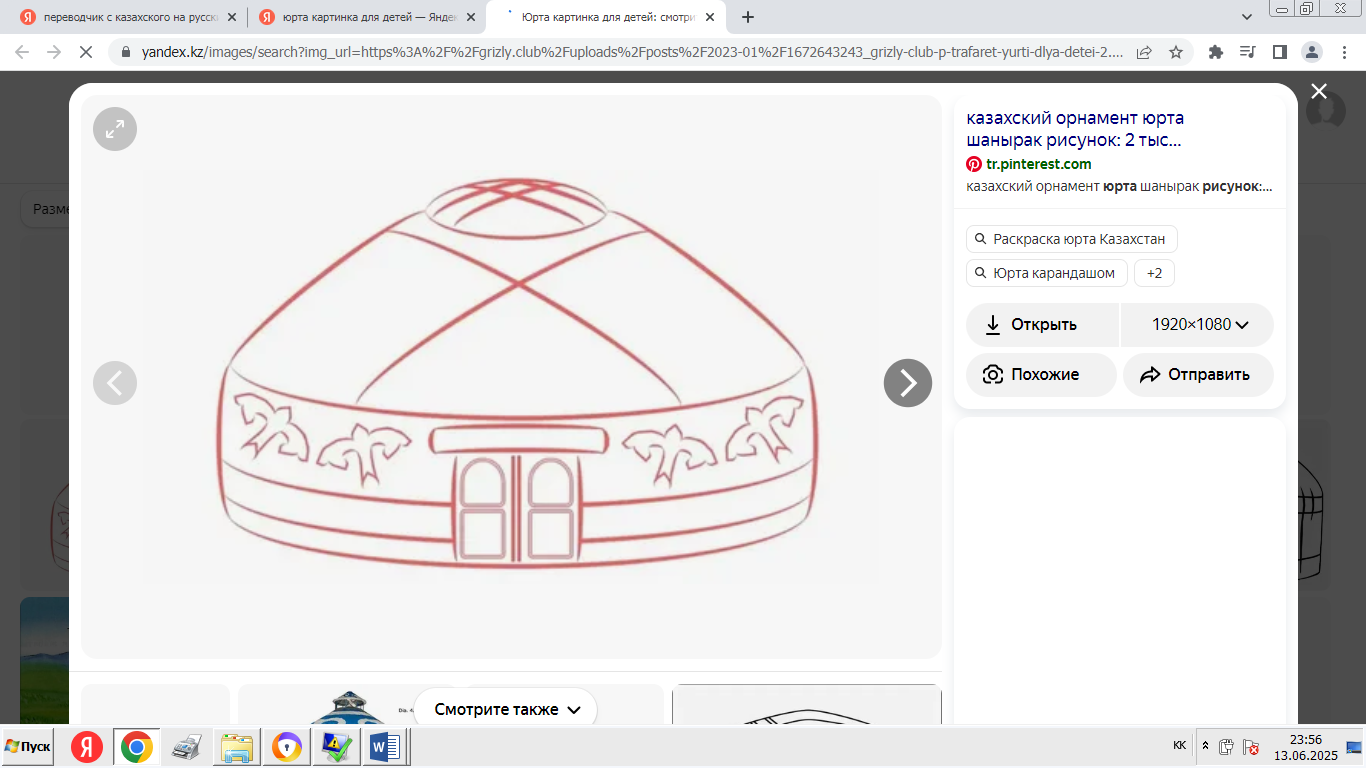
Task: Toggle the browser side panel
Action: (x=1279, y=52)
